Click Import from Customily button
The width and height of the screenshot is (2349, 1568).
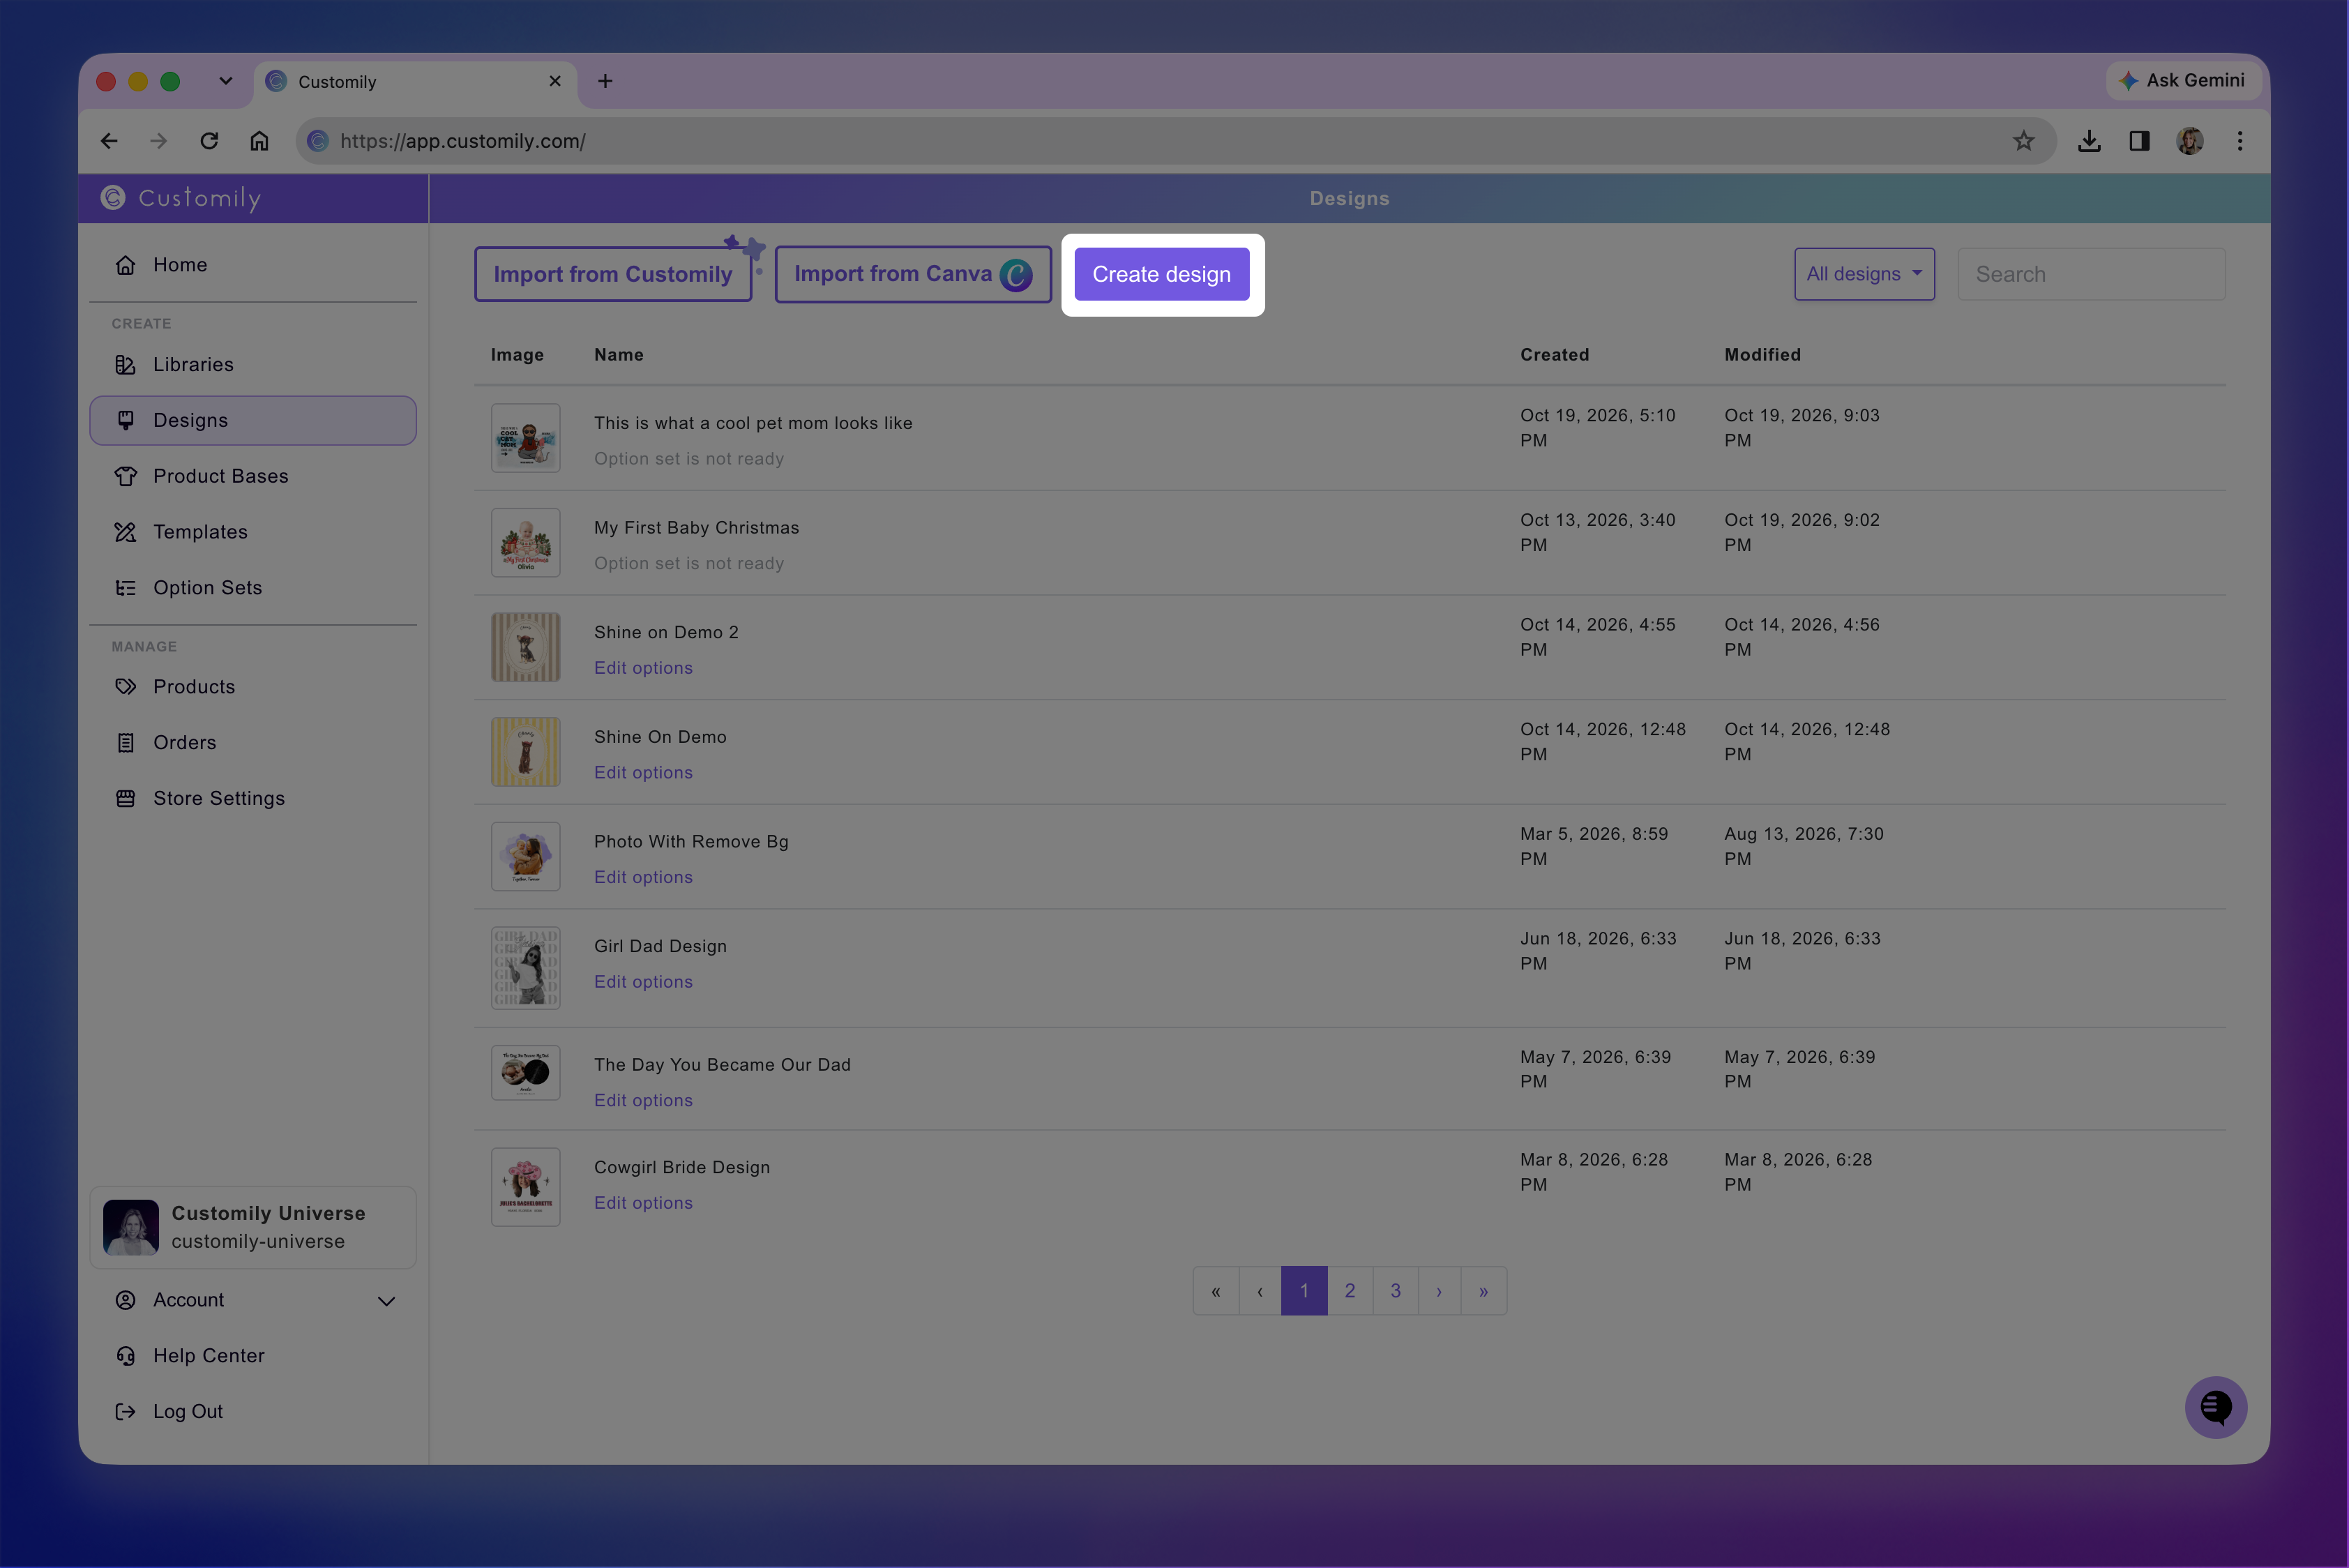pyautogui.click(x=613, y=274)
